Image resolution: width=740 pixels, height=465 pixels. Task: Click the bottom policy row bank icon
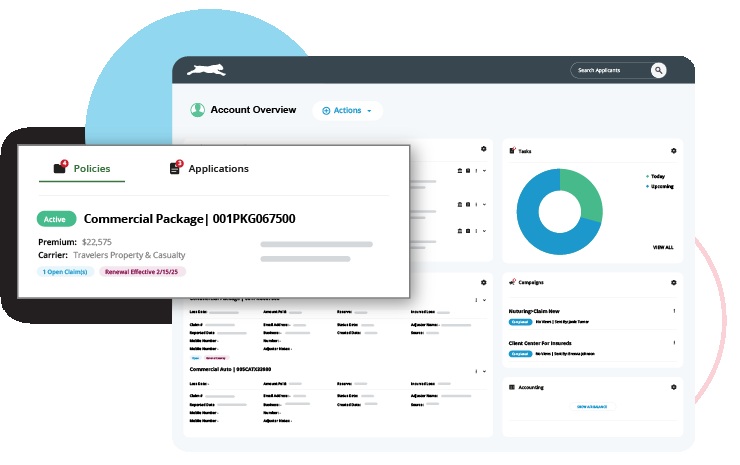(x=460, y=231)
